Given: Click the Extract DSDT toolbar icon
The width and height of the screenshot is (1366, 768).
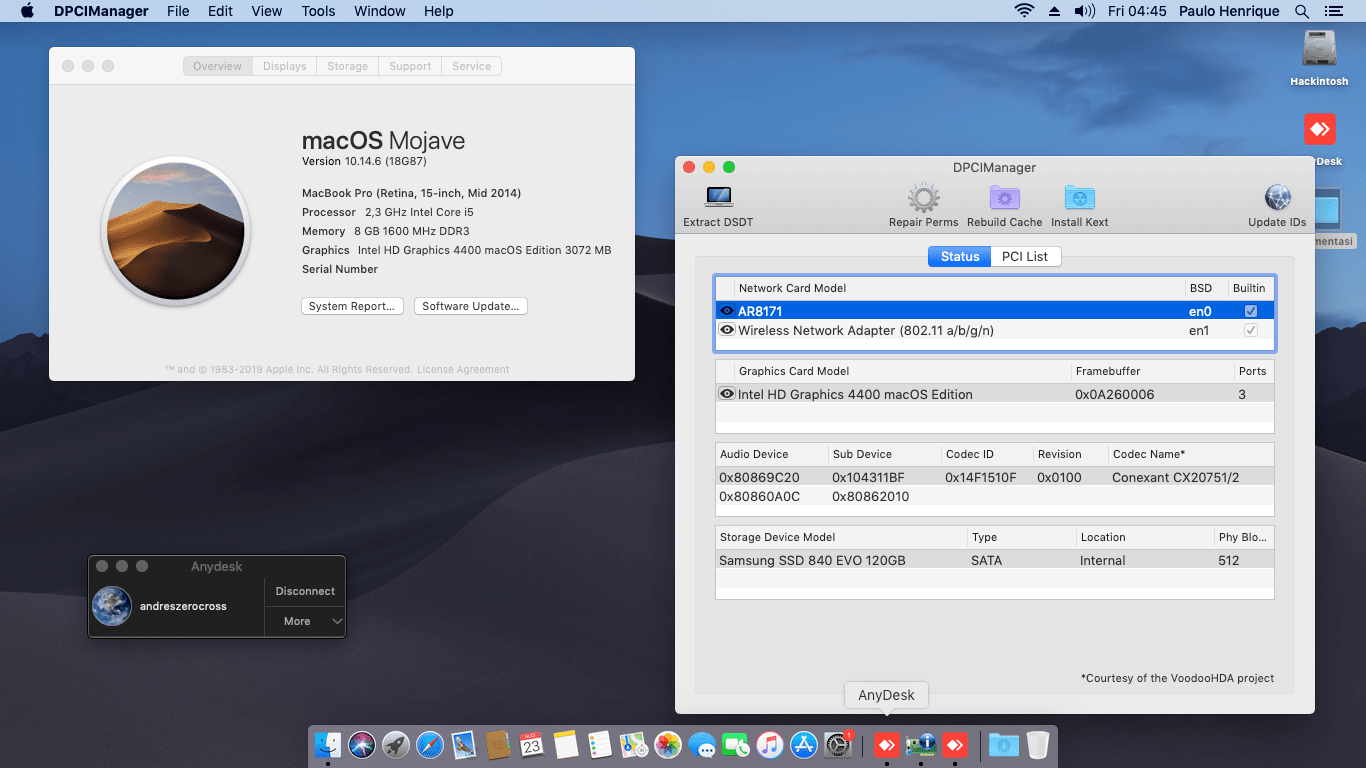Looking at the screenshot, I should 718,197.
